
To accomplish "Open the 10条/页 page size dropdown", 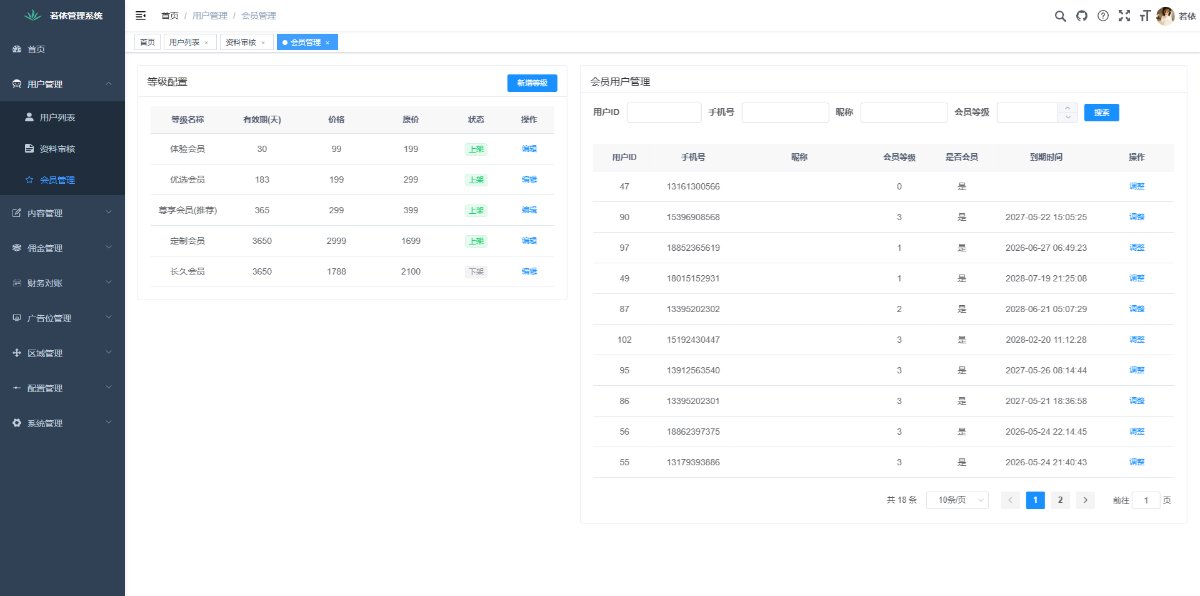I will point(957,500).
